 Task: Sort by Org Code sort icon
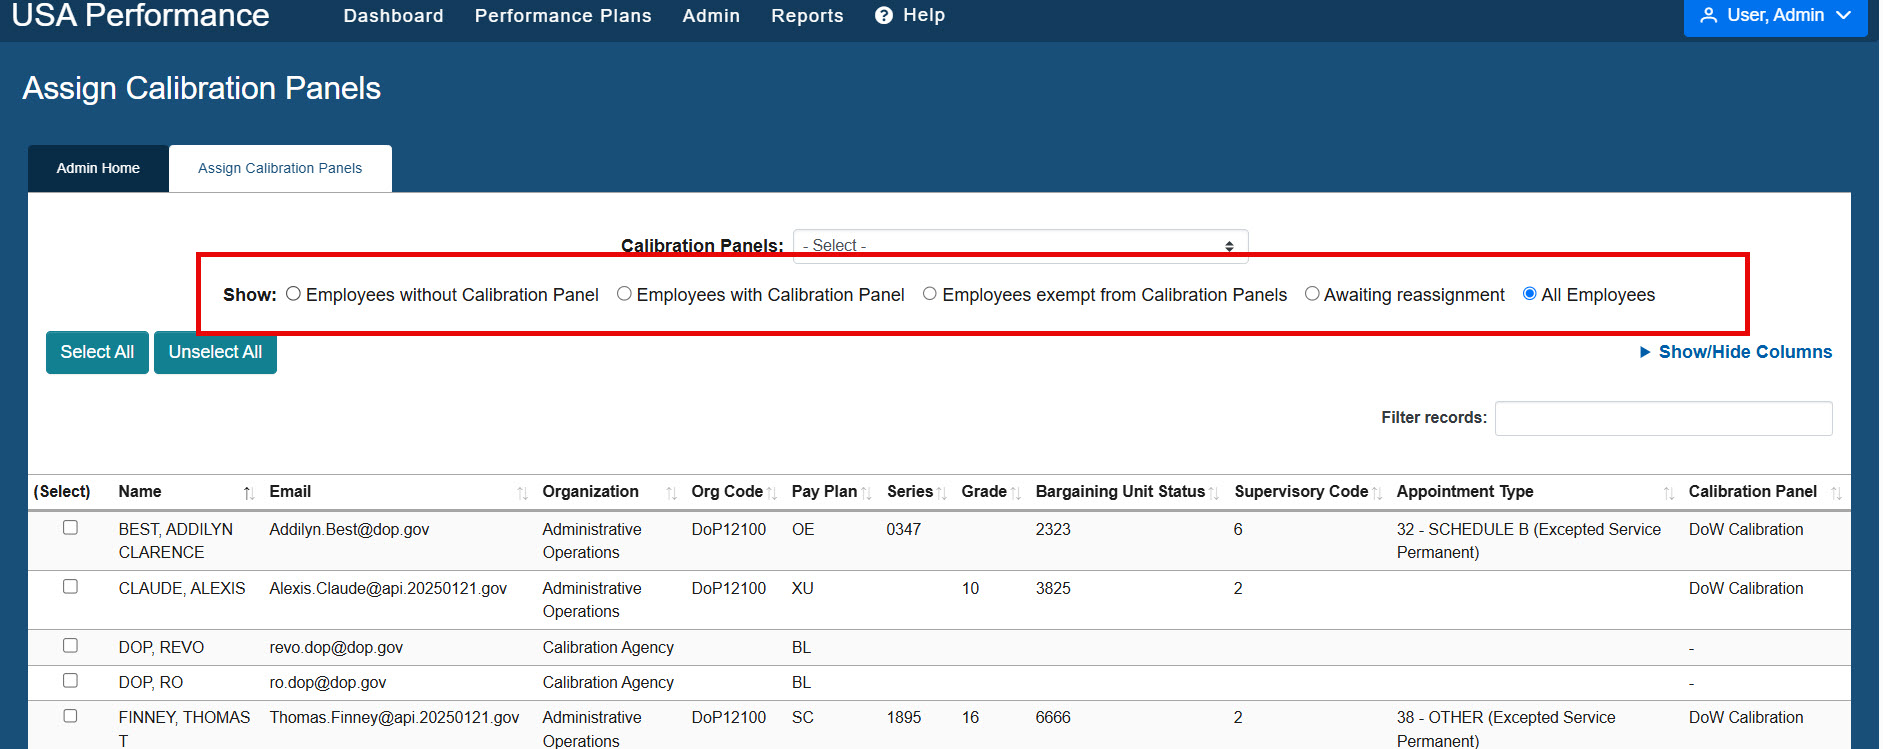click(771, 493)
